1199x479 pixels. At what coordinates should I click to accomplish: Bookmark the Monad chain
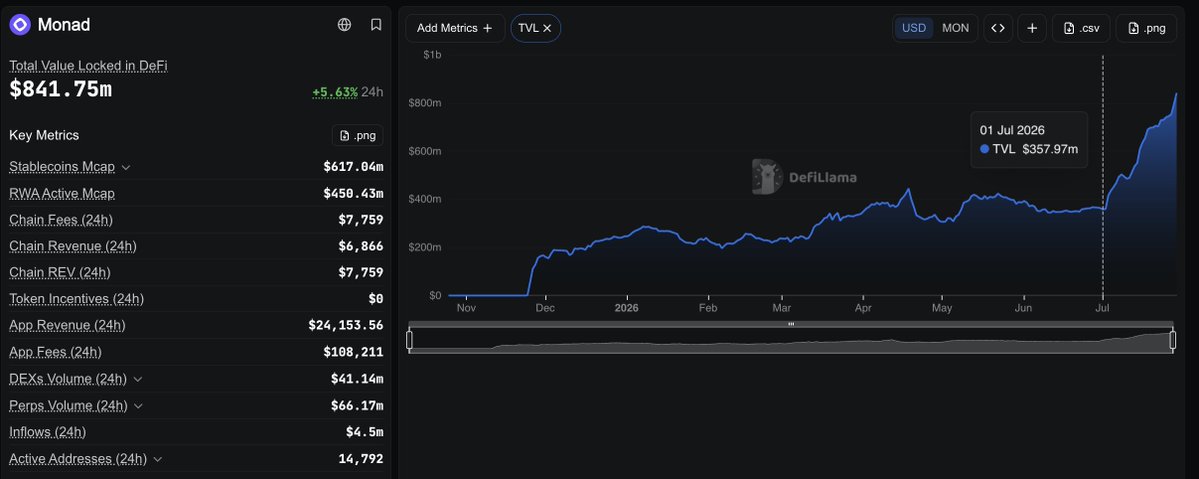pyautogui.click(x=375, y=24)
